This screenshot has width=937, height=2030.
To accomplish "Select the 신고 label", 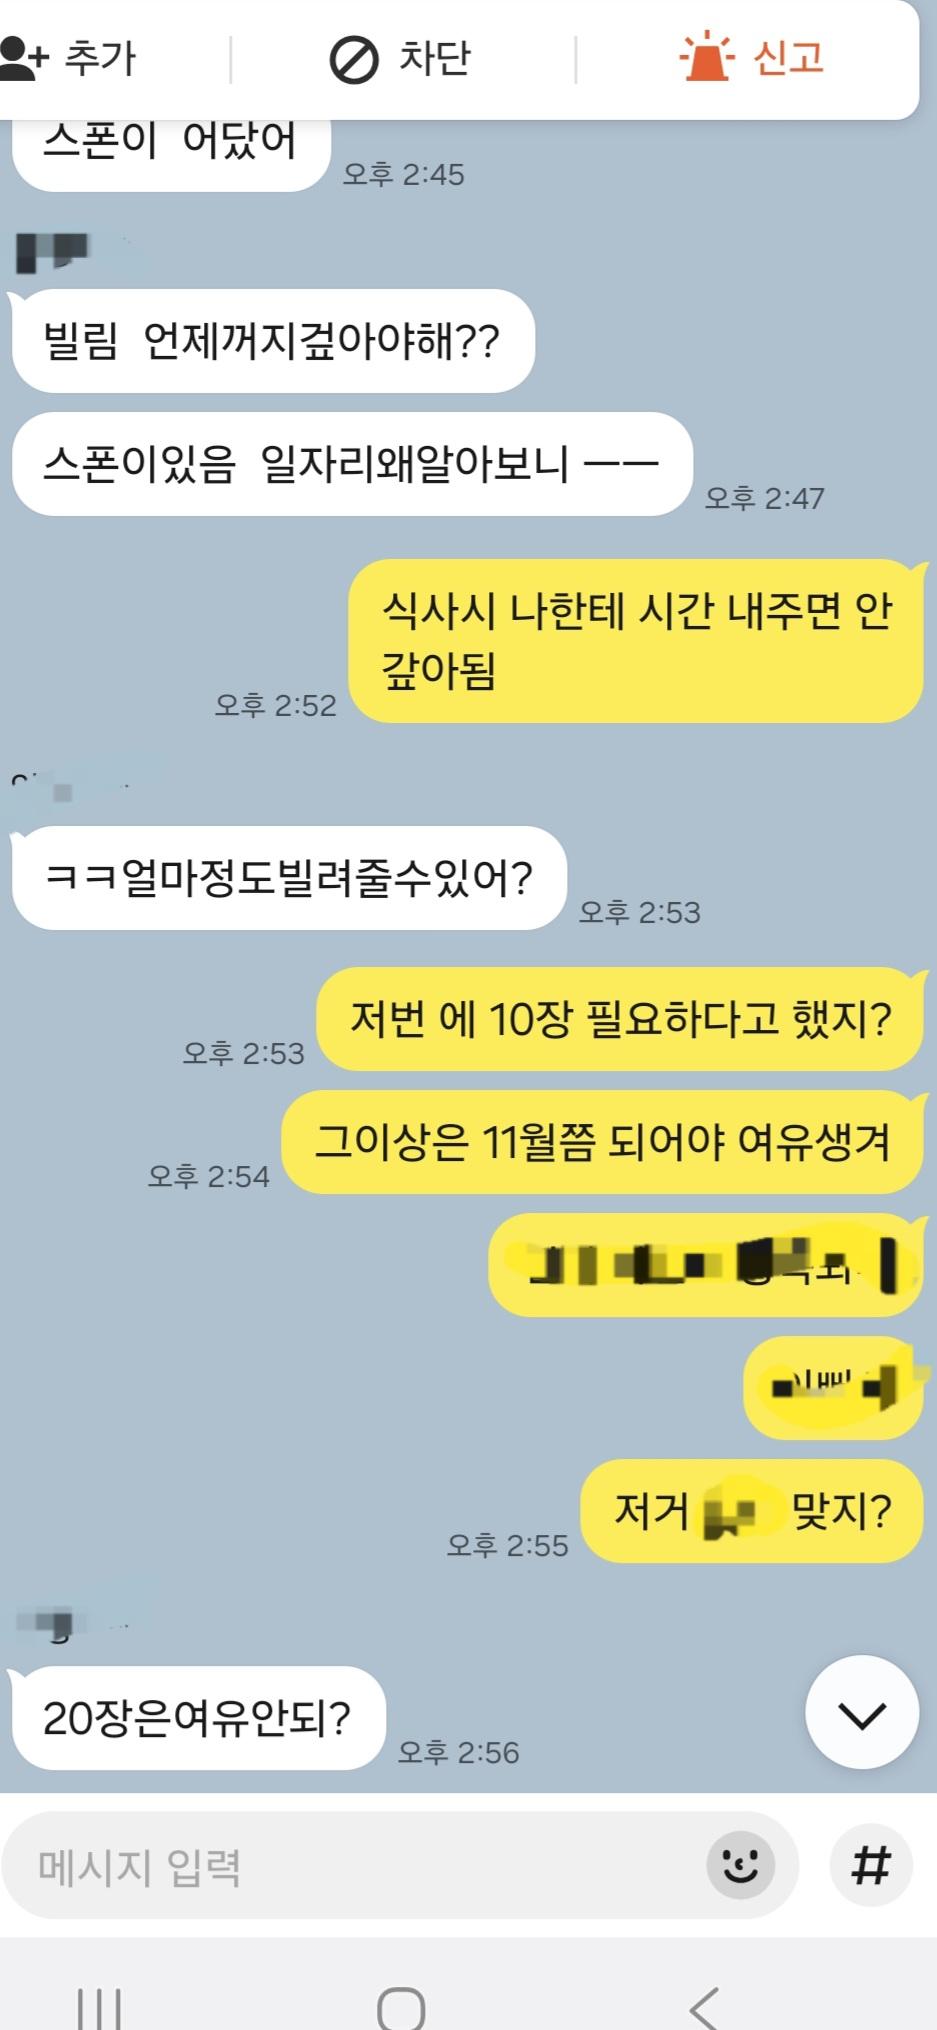I will point(788,57).
